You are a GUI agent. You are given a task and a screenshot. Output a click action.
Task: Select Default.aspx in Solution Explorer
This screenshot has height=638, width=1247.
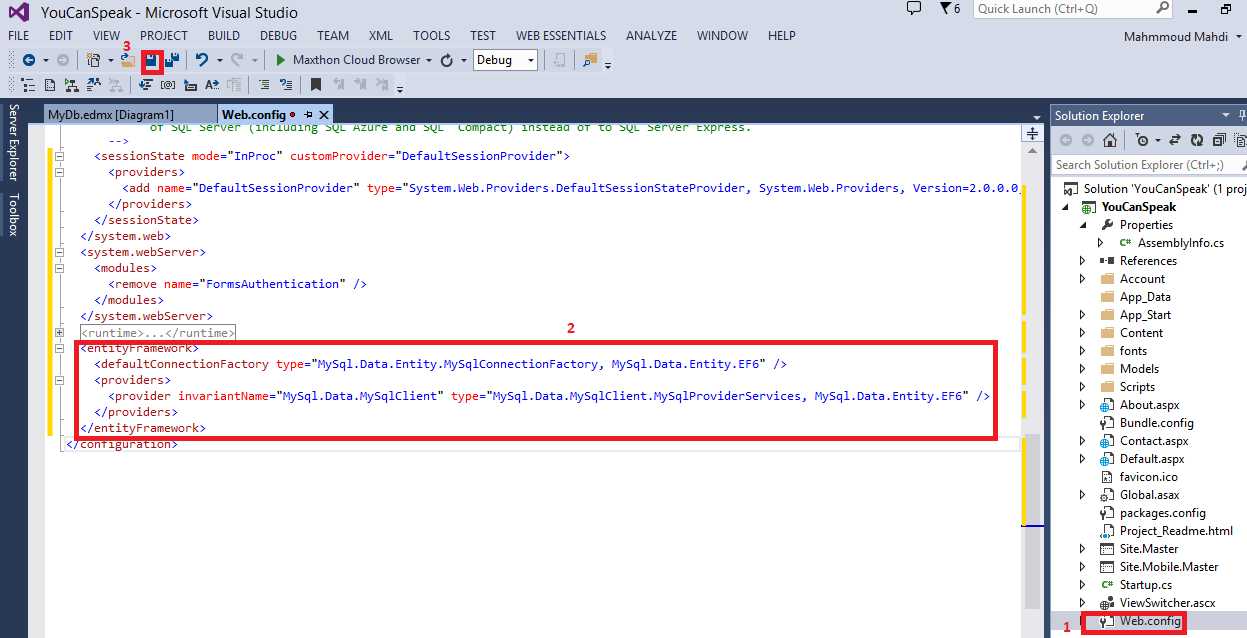click(1151, 459)
